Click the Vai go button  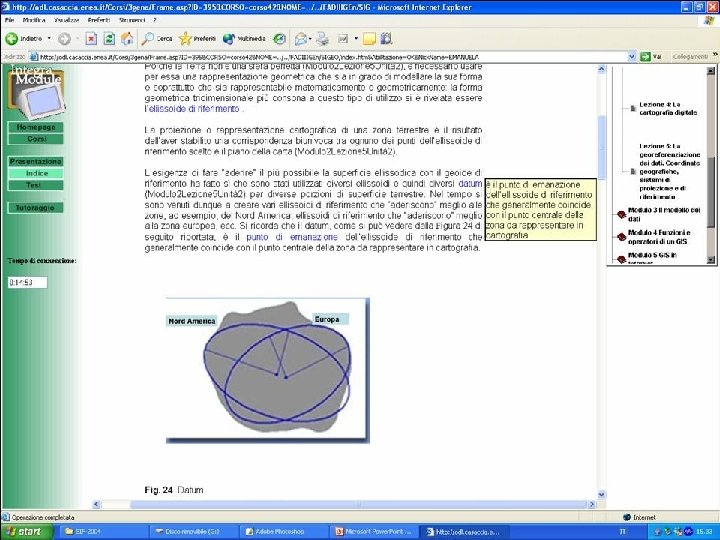652,57
